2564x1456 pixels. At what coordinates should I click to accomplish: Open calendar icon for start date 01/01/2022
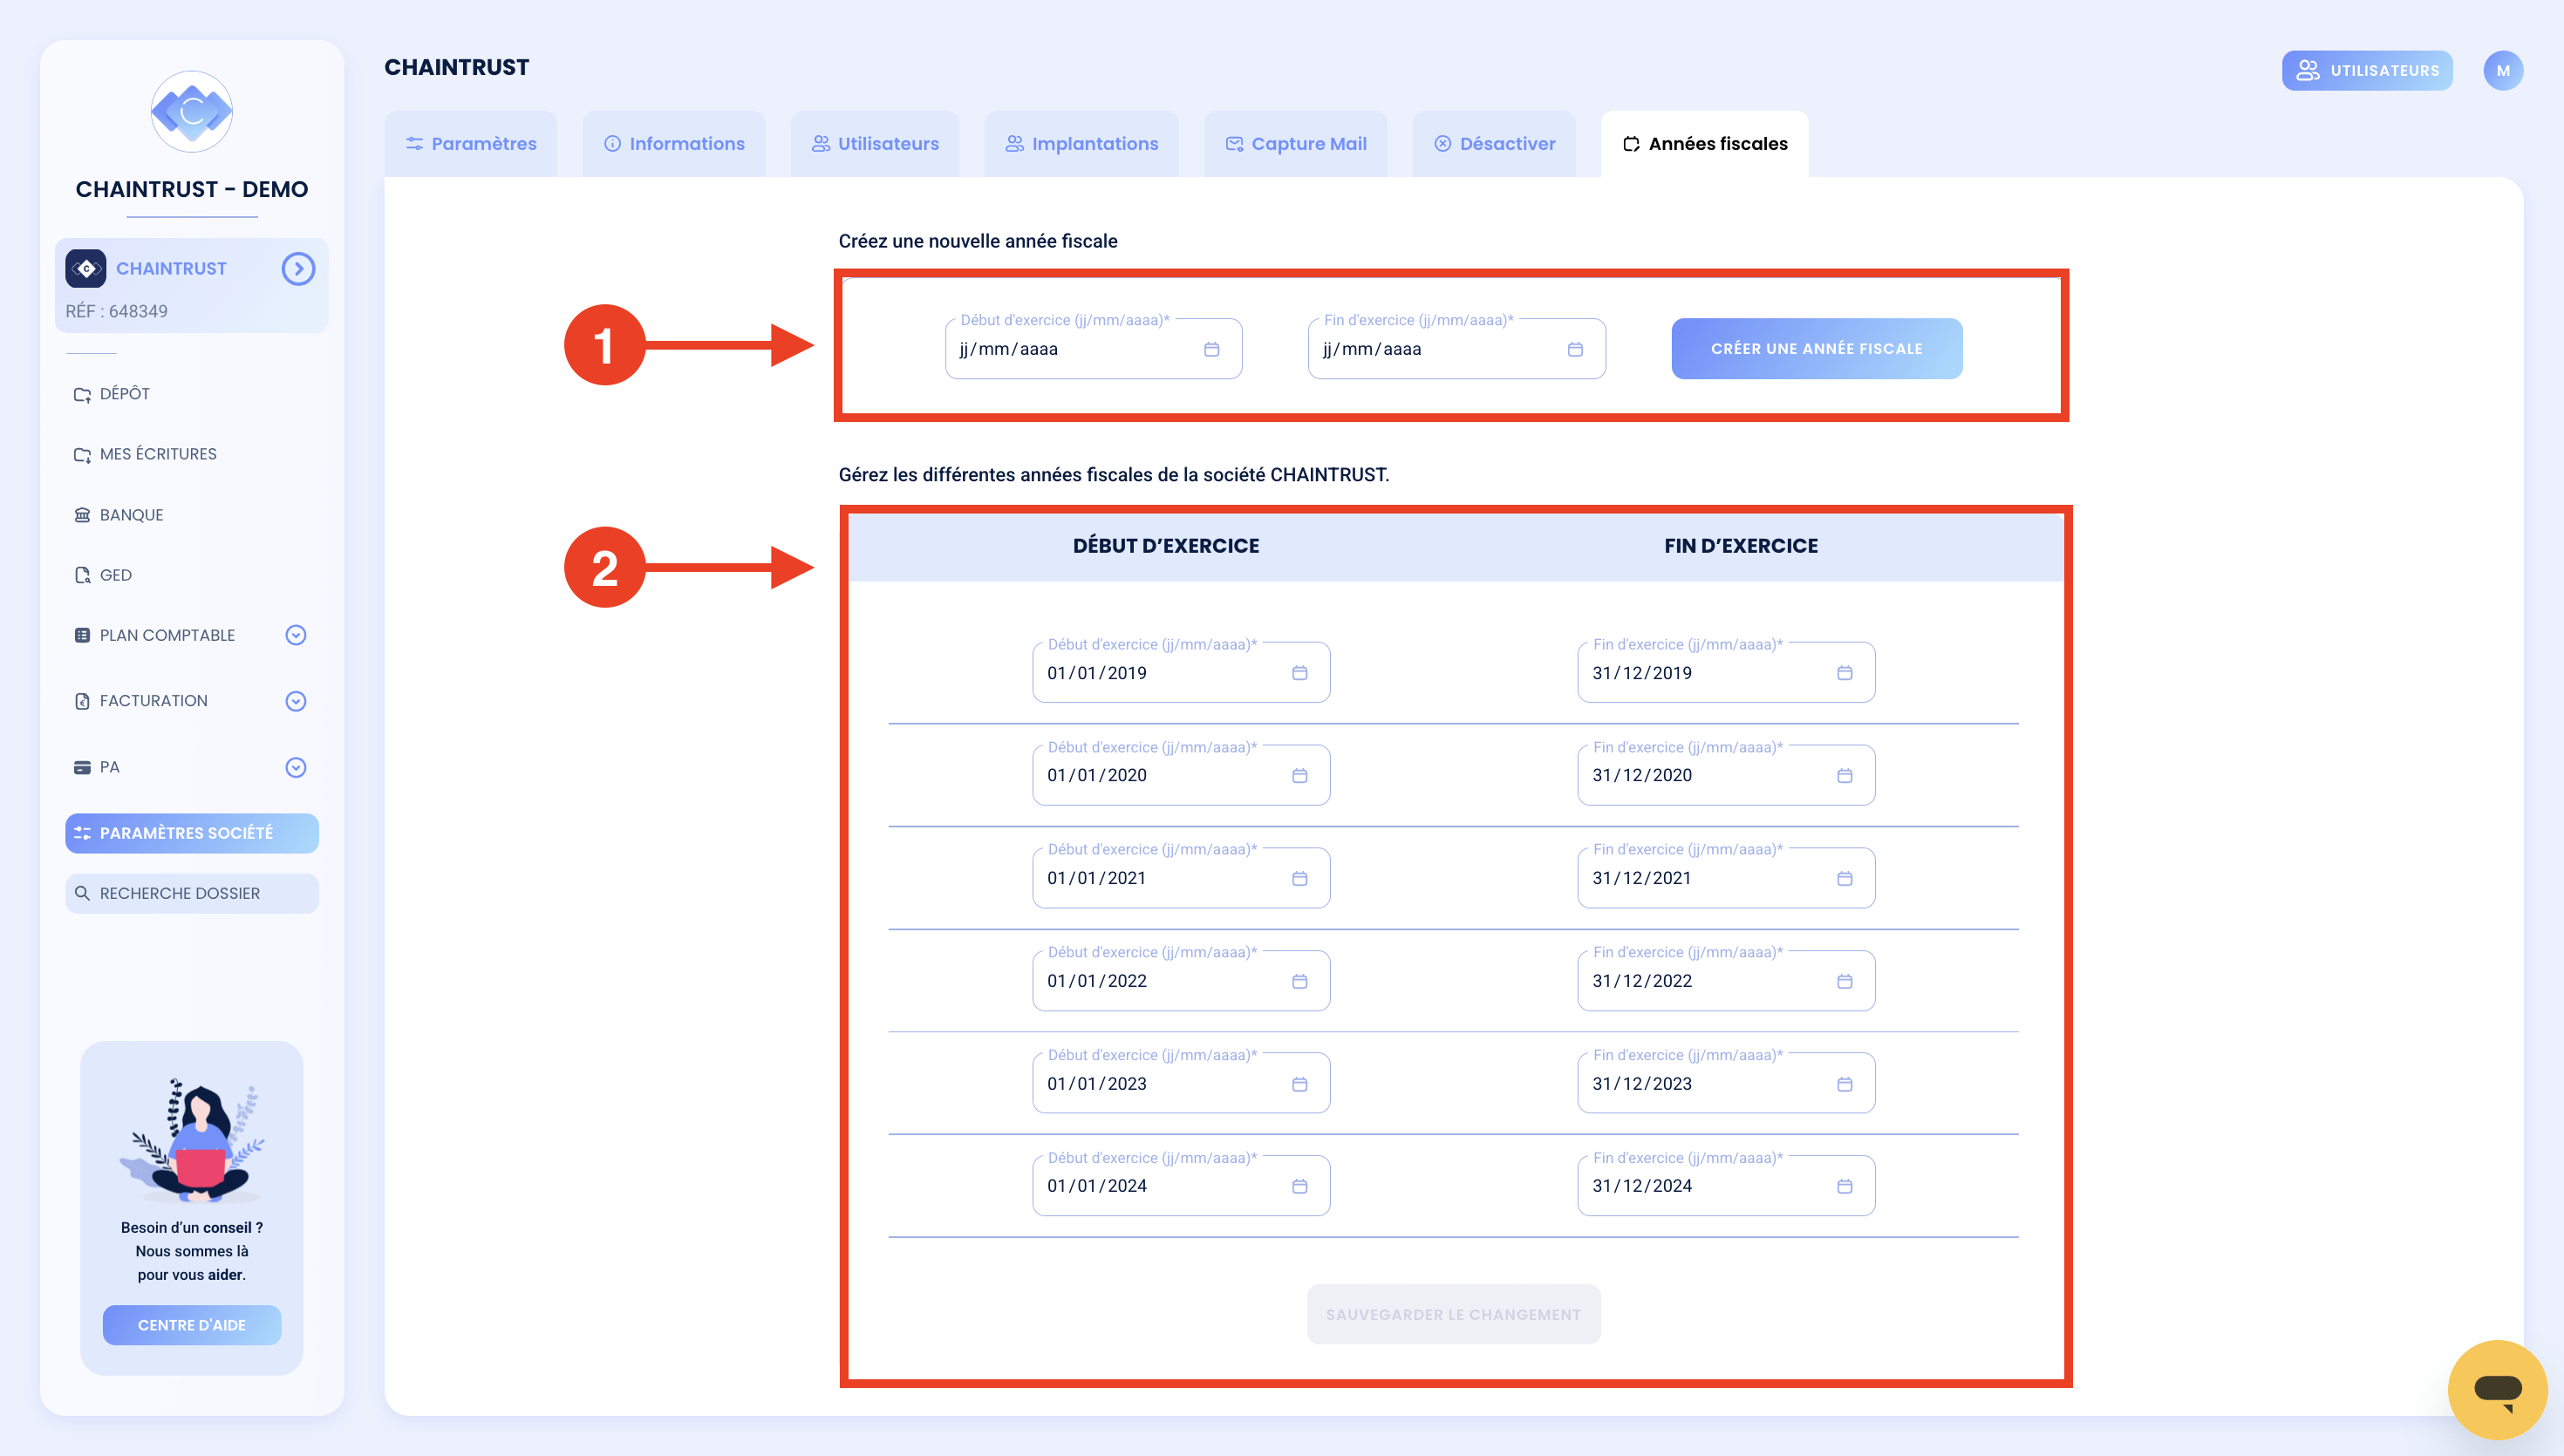[1299, 981]
